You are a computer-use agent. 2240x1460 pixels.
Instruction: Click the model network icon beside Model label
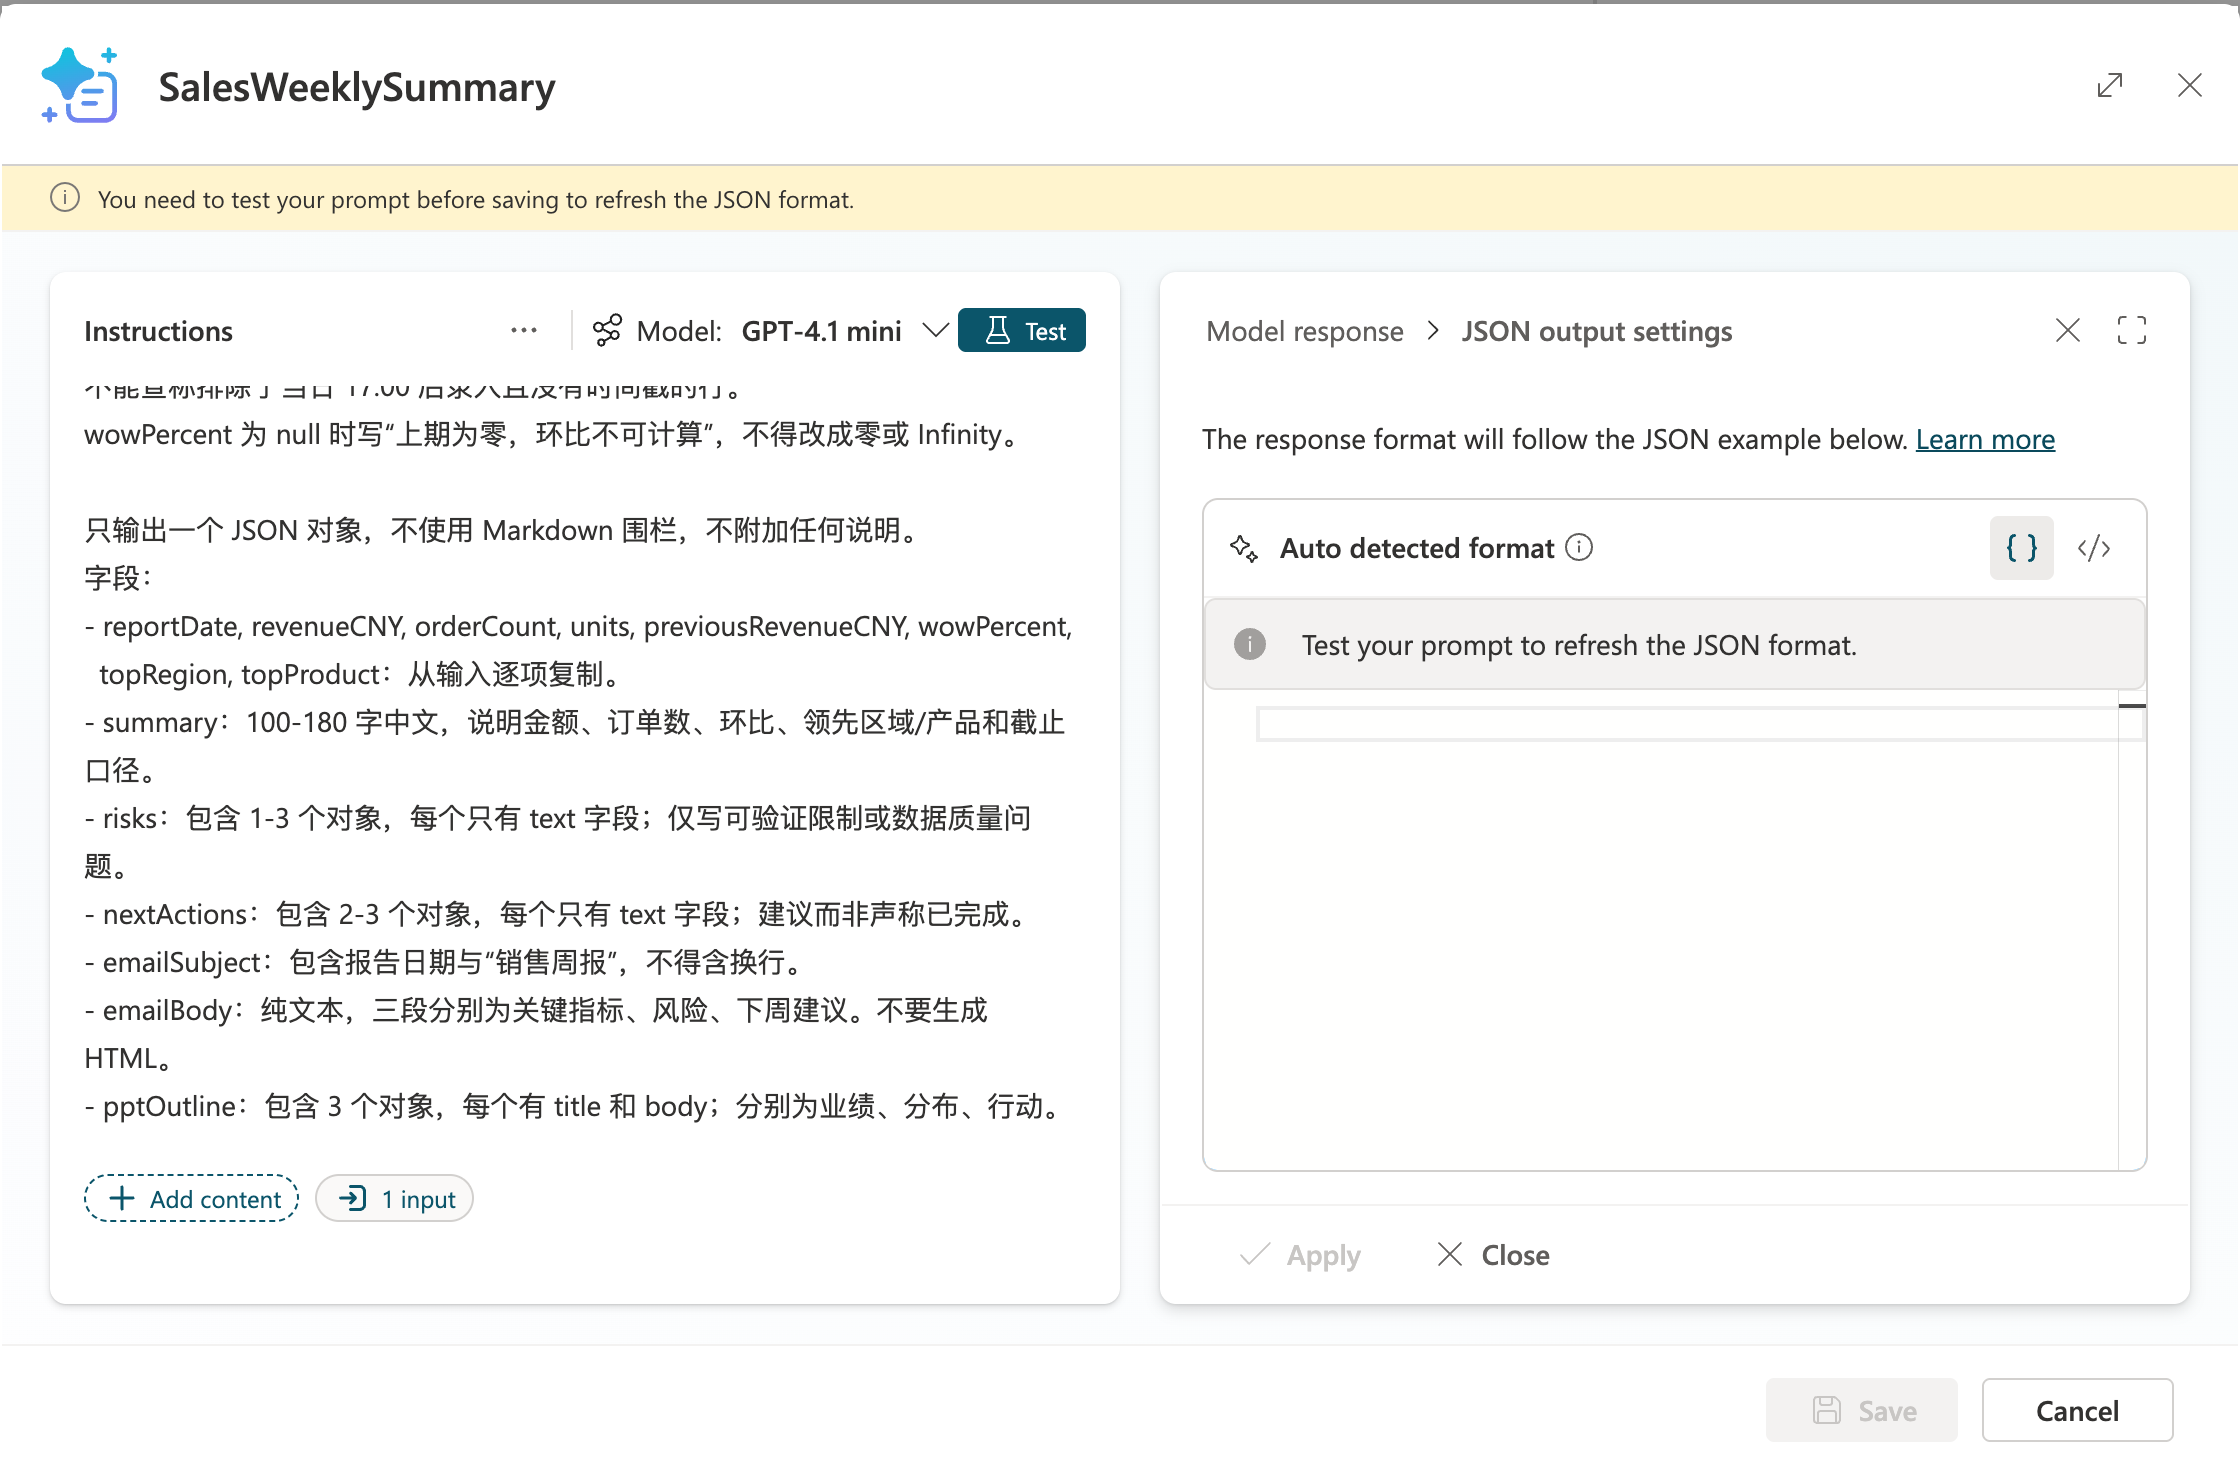pyautogui.click(x=607, y=330)
